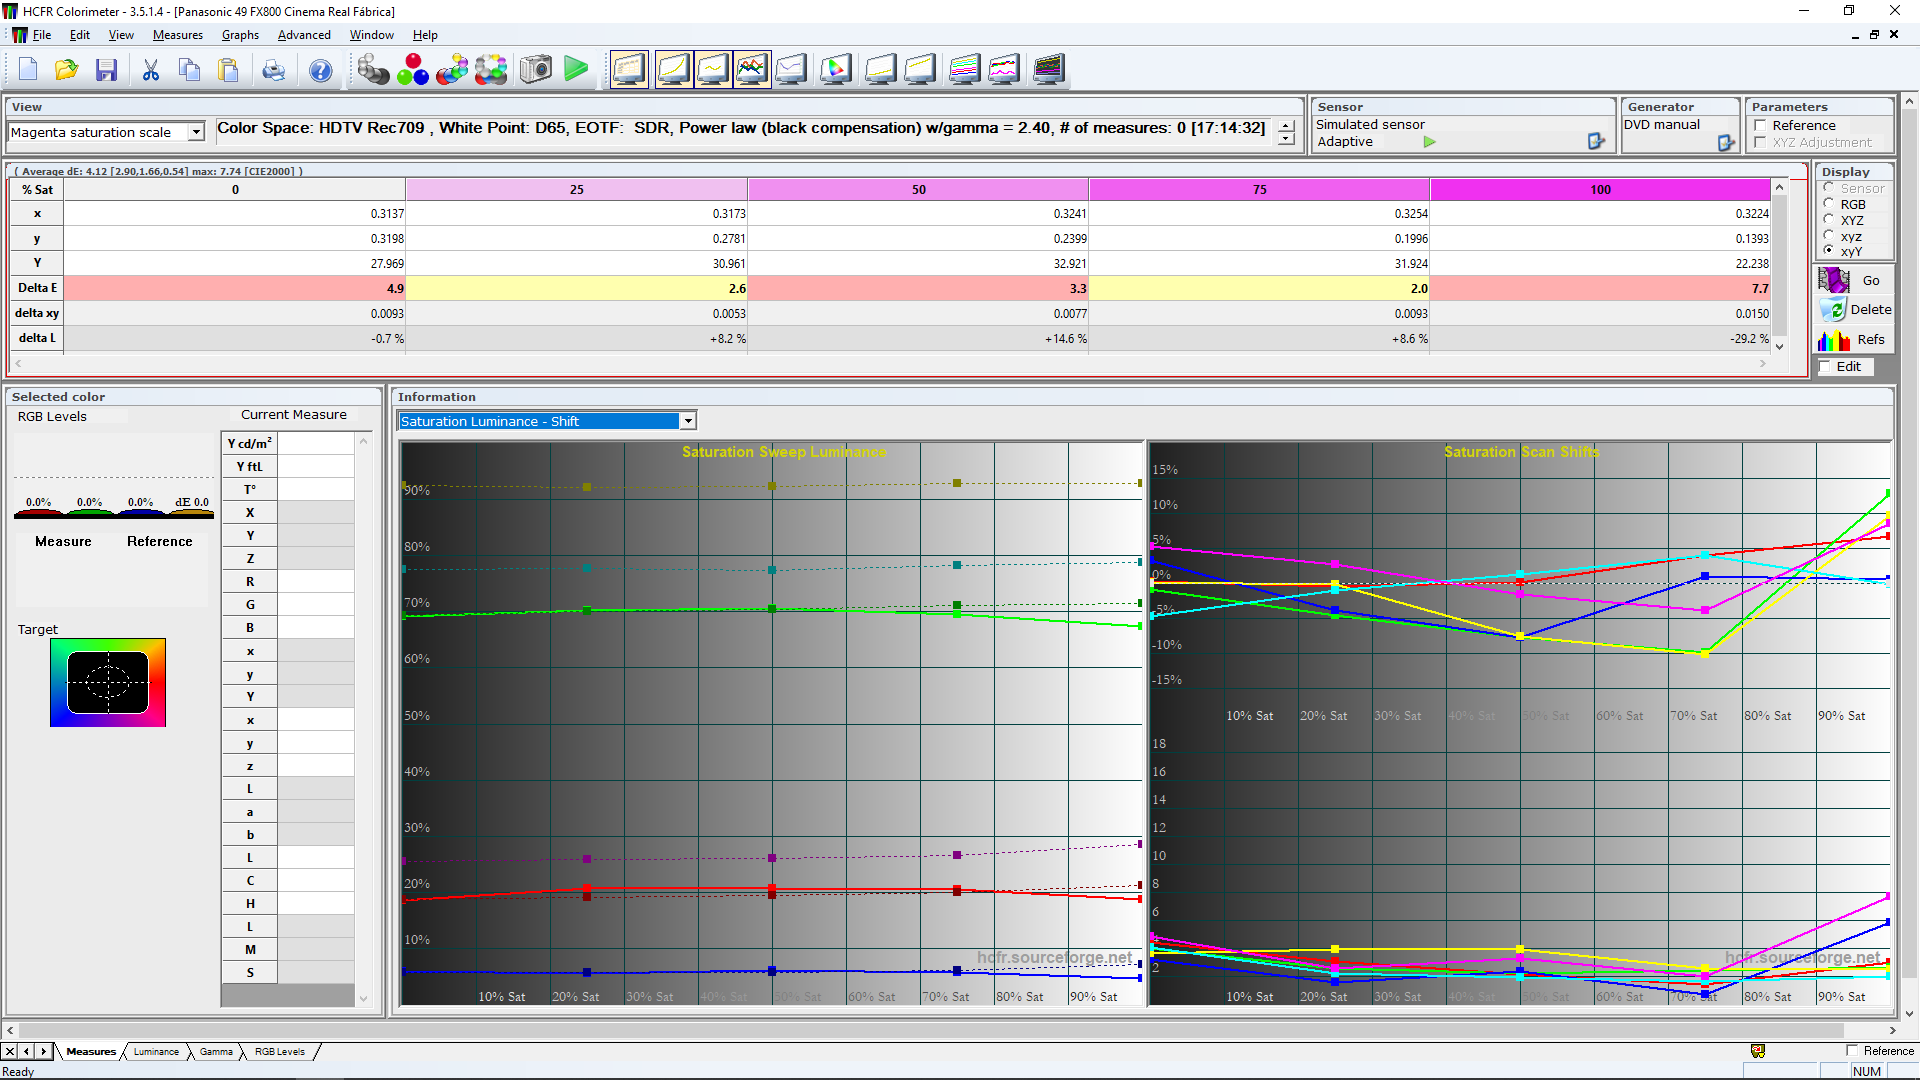The image size is (1920, 1080).
Task: Select the 50% saturation magenta column header
Action: [x=918, y=189]
